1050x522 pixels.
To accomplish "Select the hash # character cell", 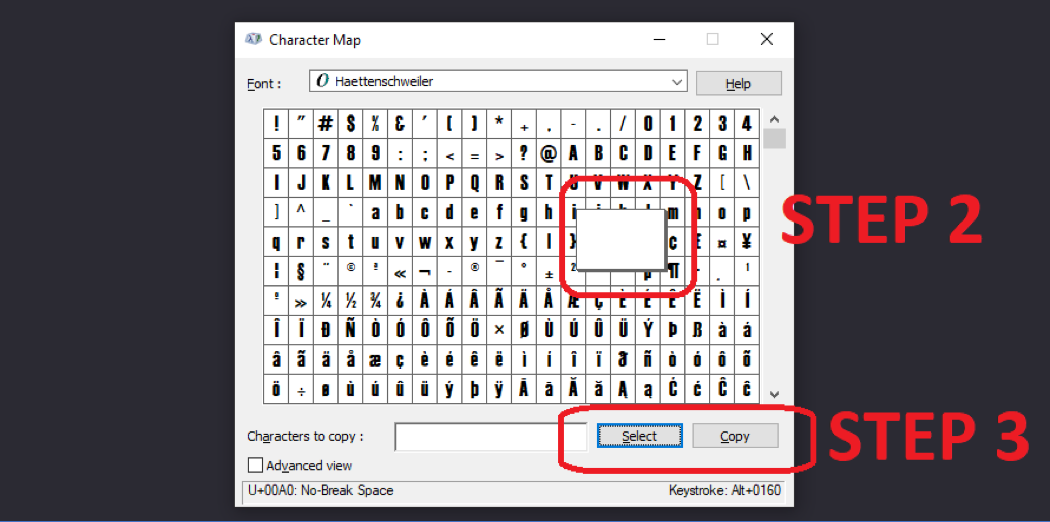I will pos(325,124).
